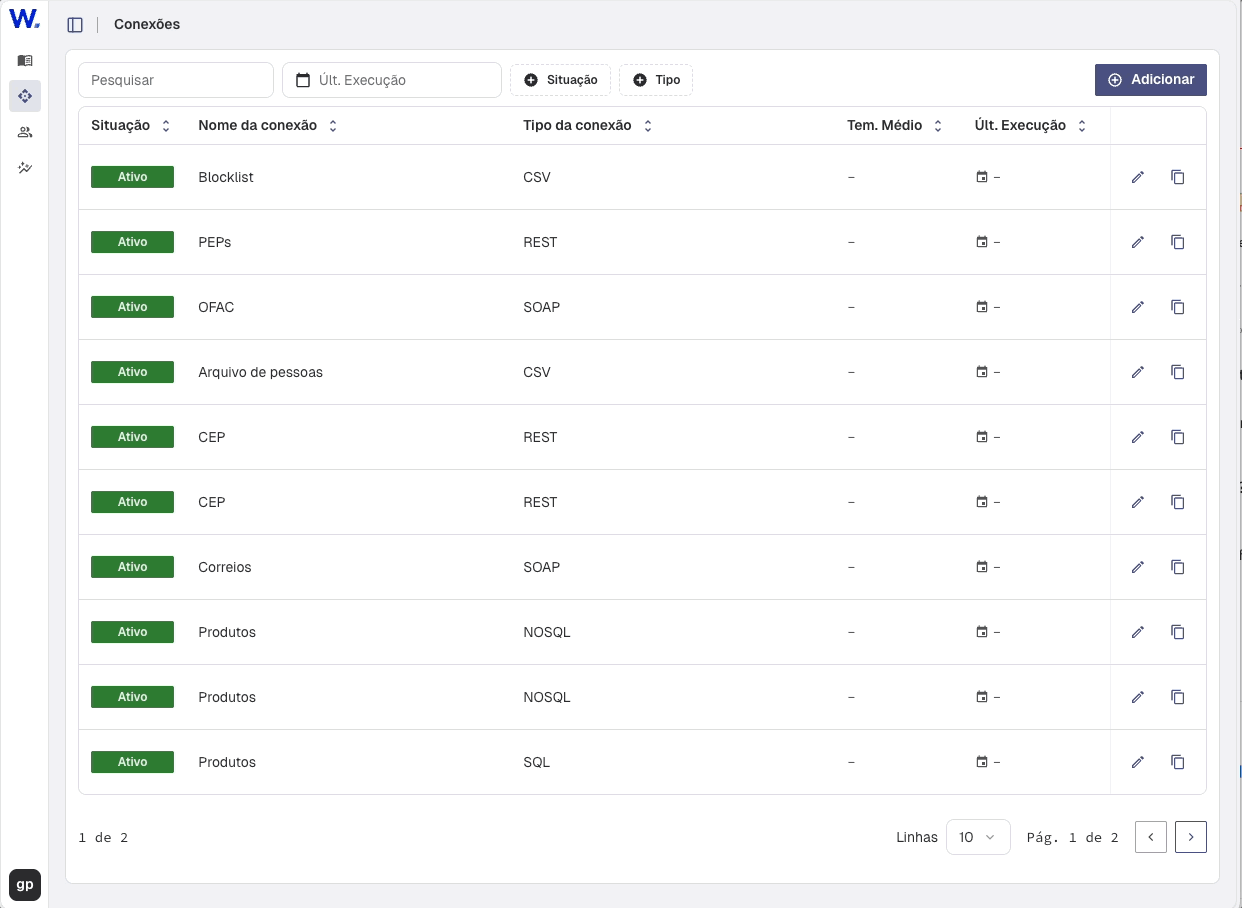Image resolution: width=1242 pixels, height=908 pixels.
Task: Expand the Linhas rows-per-page dropdown
Action: (x=977, y=837)
